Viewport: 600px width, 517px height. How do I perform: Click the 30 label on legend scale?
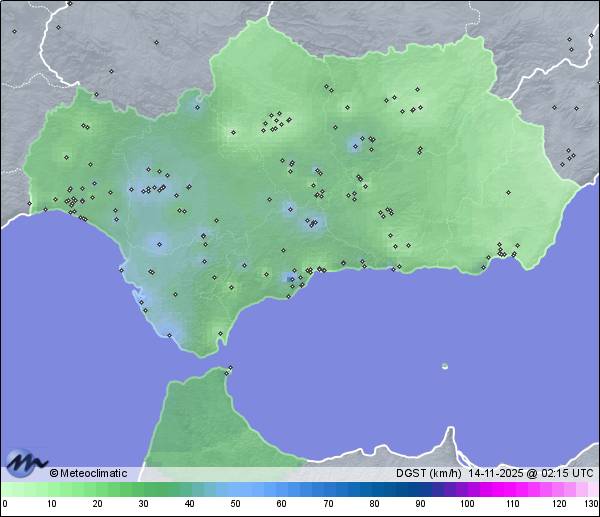click(x=143, y=504)
